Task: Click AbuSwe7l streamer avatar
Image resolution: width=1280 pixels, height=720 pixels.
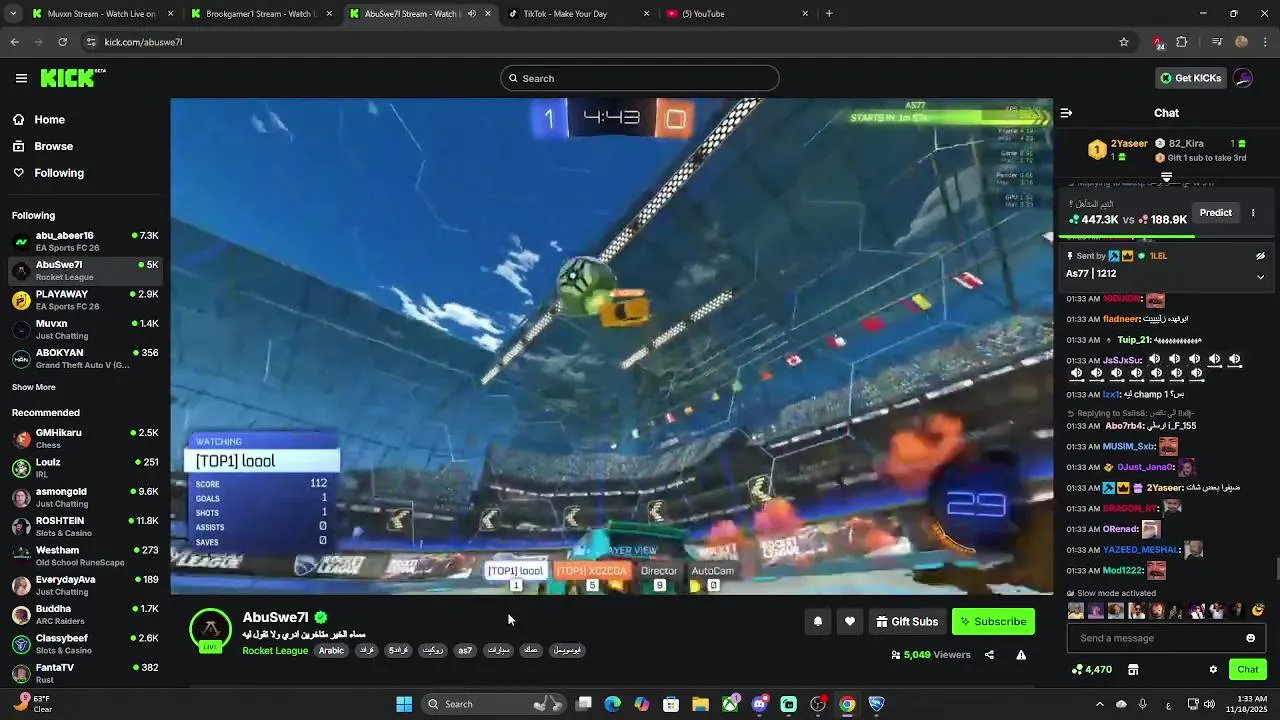Action: tap(210, 630)
